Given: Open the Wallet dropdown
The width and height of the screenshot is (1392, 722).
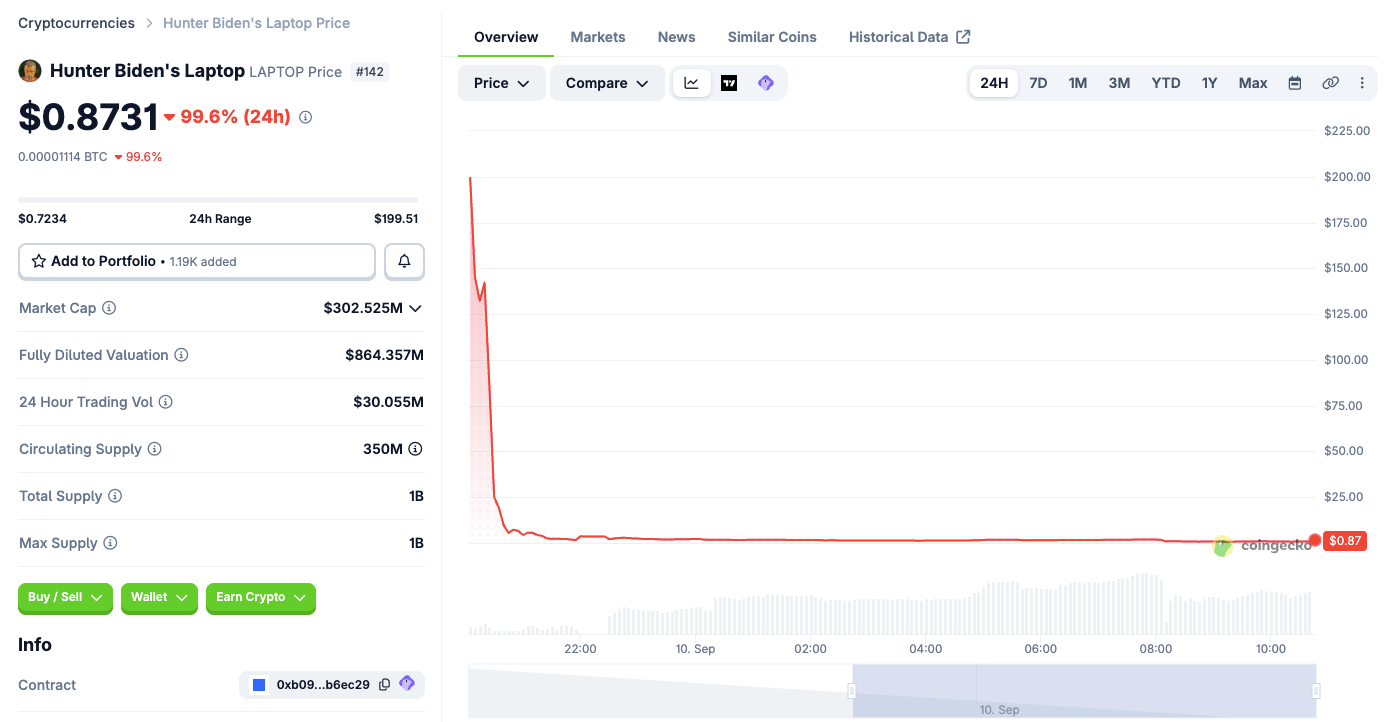Looking at the screenshot, I should pyautogui.click(x=159, y=597).
